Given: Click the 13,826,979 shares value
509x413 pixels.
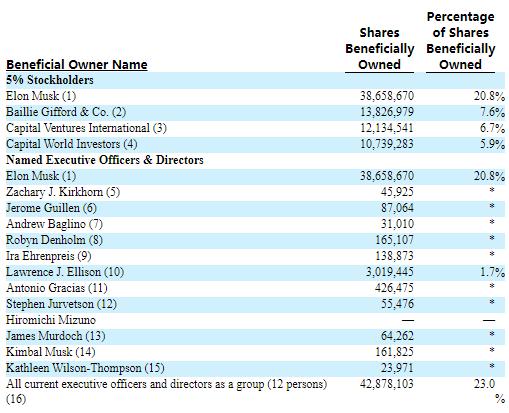Looking at the screenshot, I should tap(387, 112).
